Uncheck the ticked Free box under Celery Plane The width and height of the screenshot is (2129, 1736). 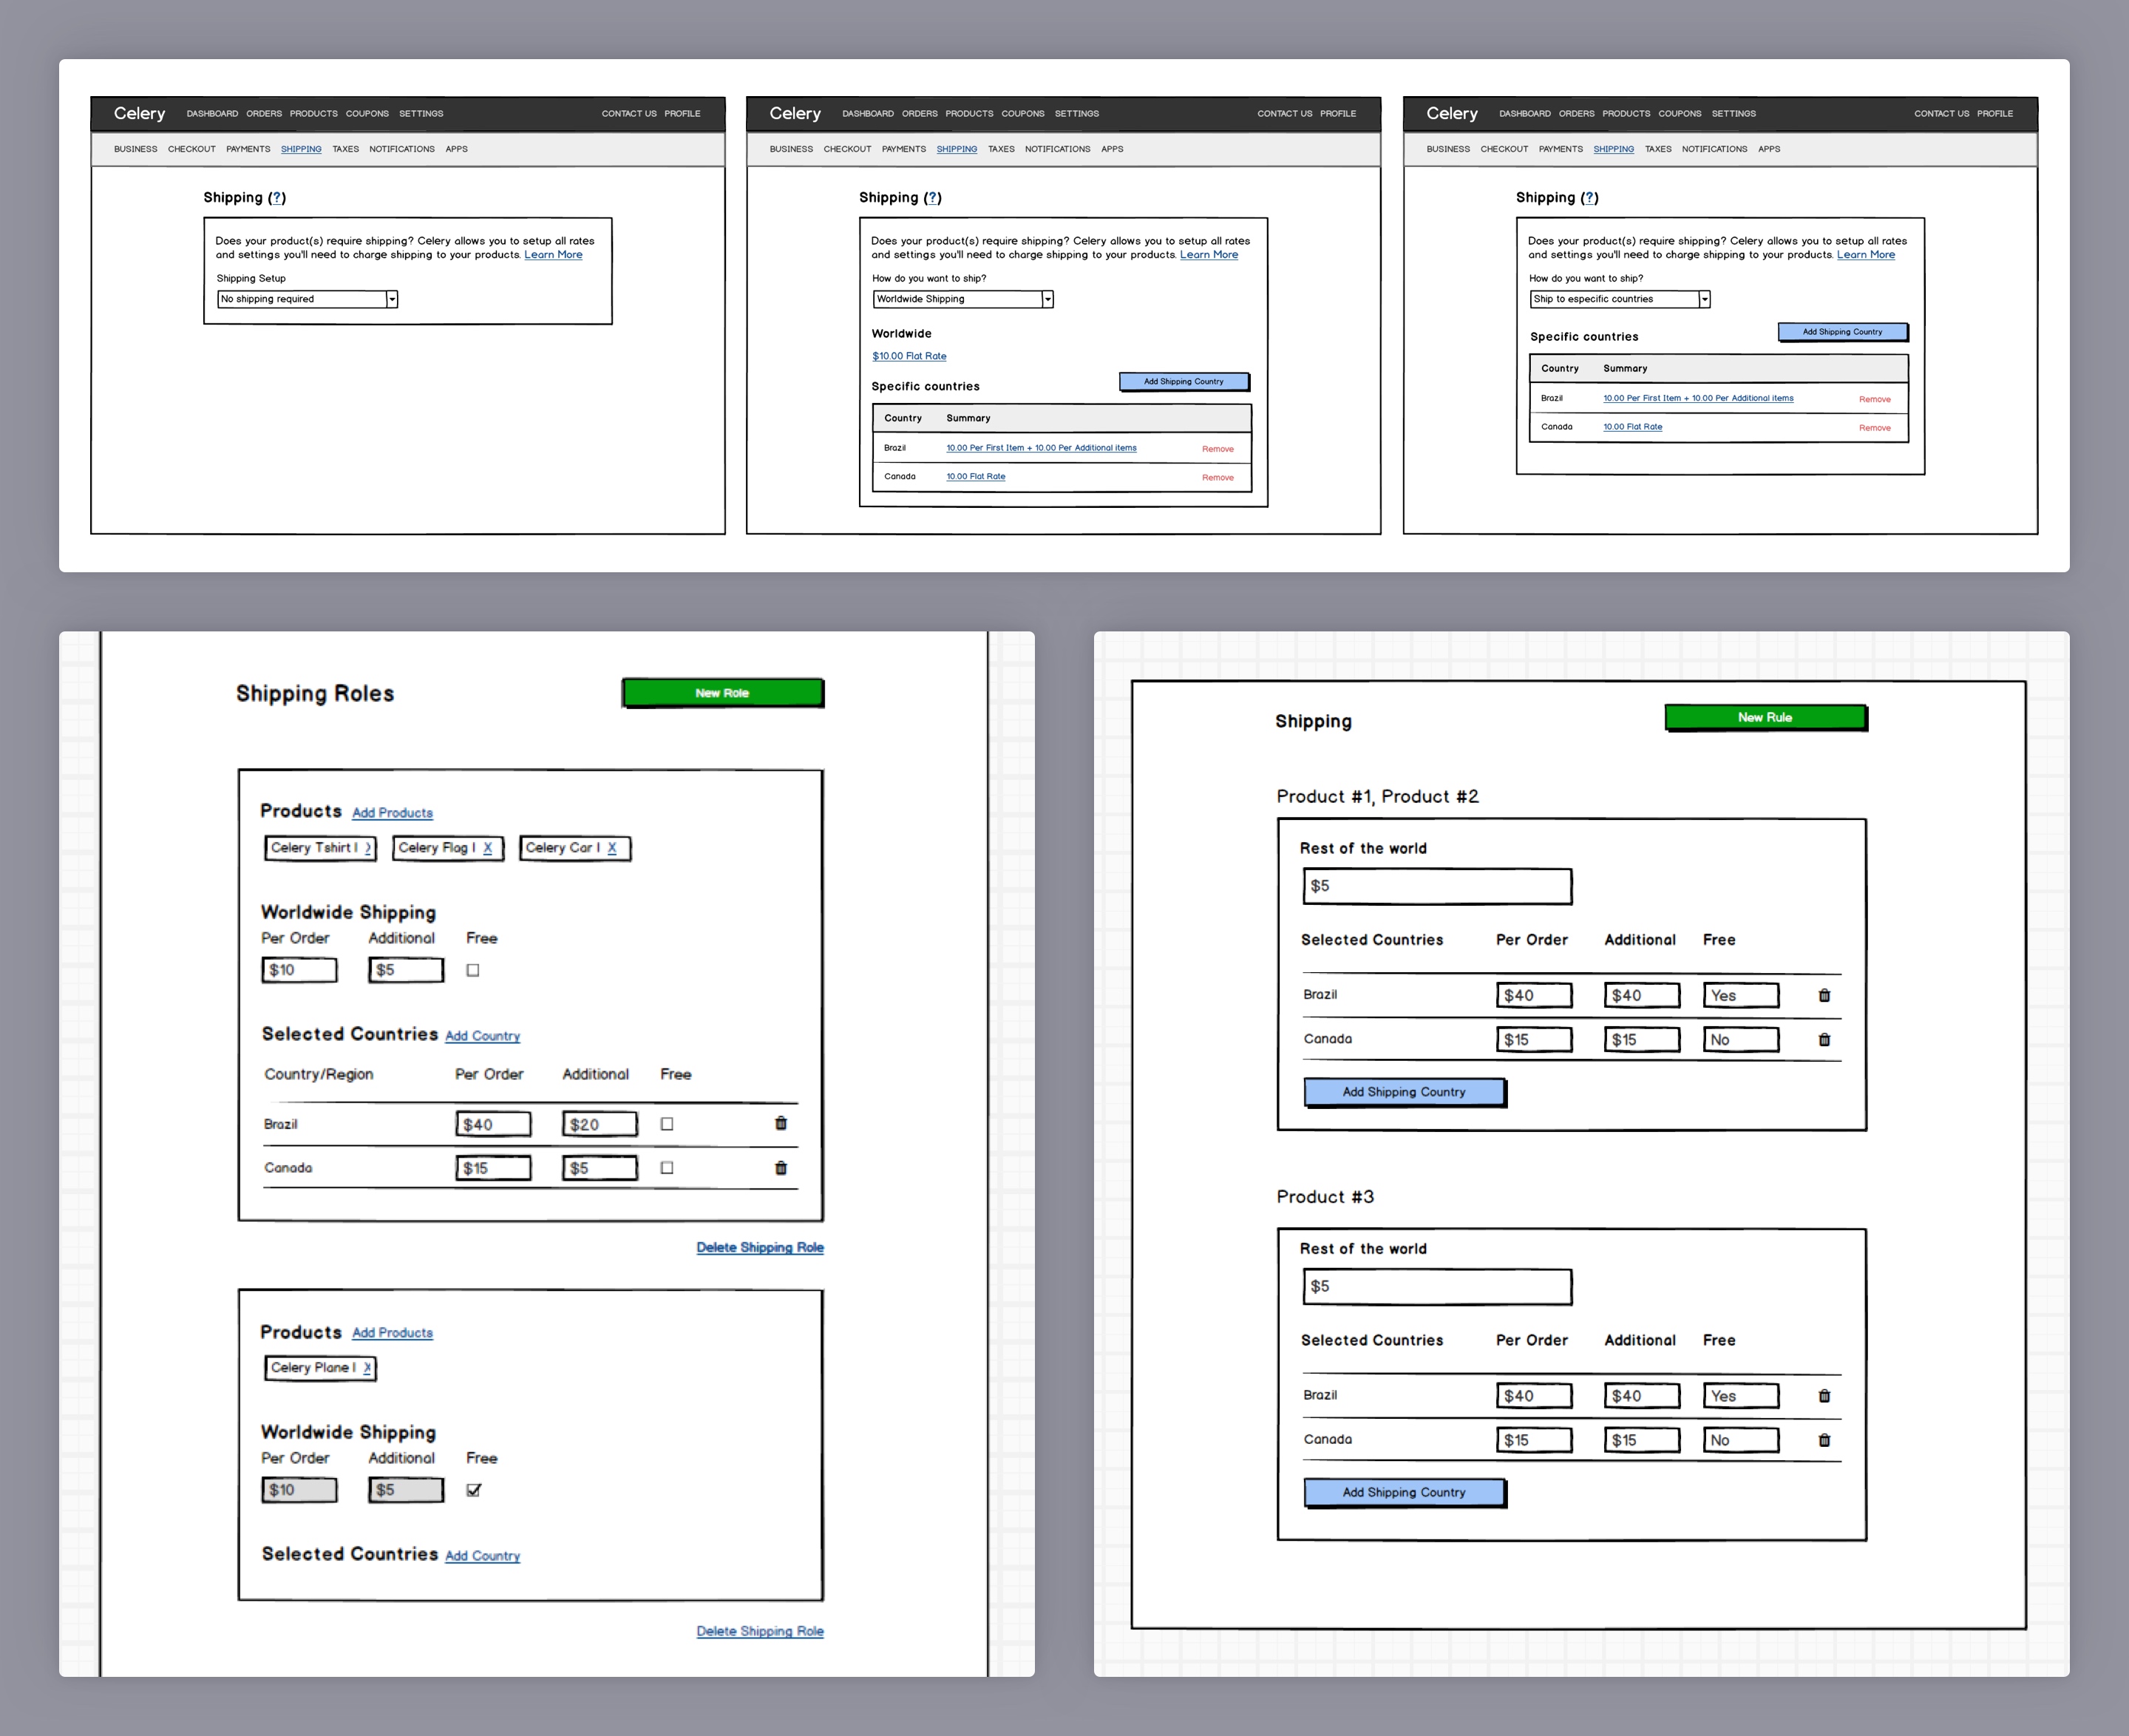click(x=473, y=1490)
